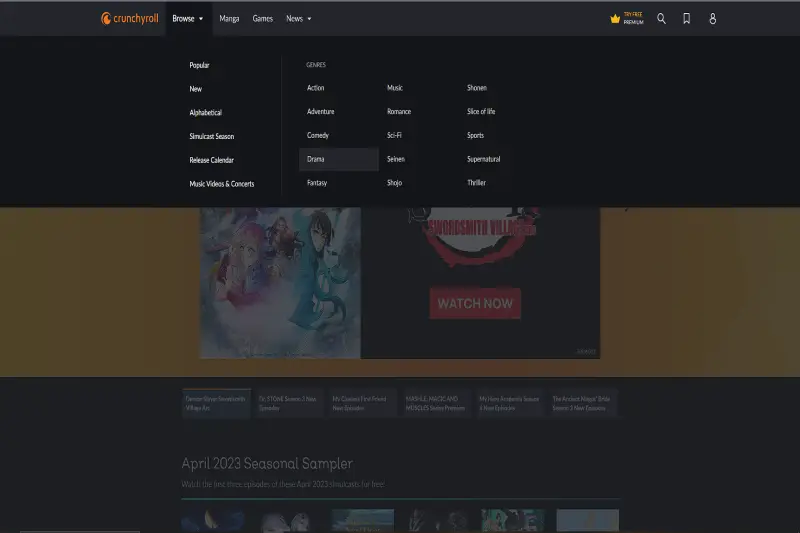Select Popular in Browse menu
The image size is (800, 533).
pos(199,65)
